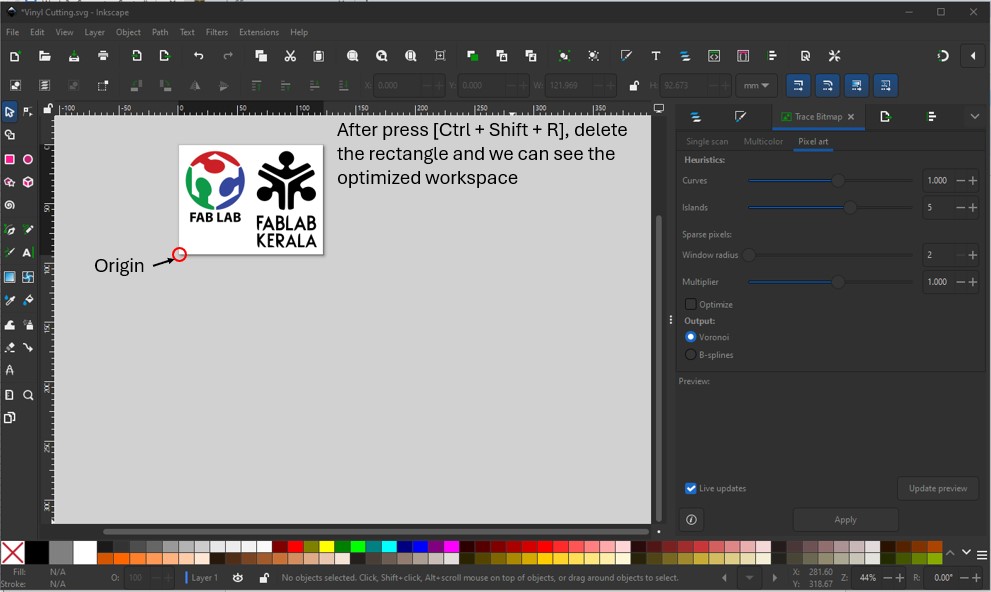Viewport: 991px width, 592px height.
Task: Open the Layer 1 selector in status bar
Action: pos(202,577)
